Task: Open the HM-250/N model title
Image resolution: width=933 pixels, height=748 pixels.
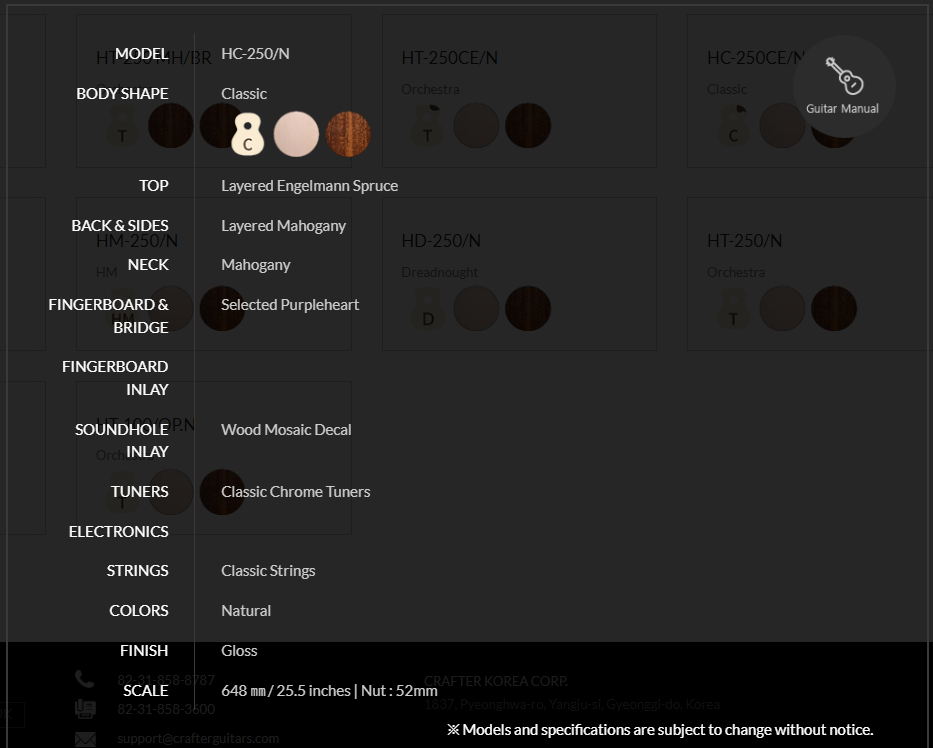Action: click(x=137, y=241)
